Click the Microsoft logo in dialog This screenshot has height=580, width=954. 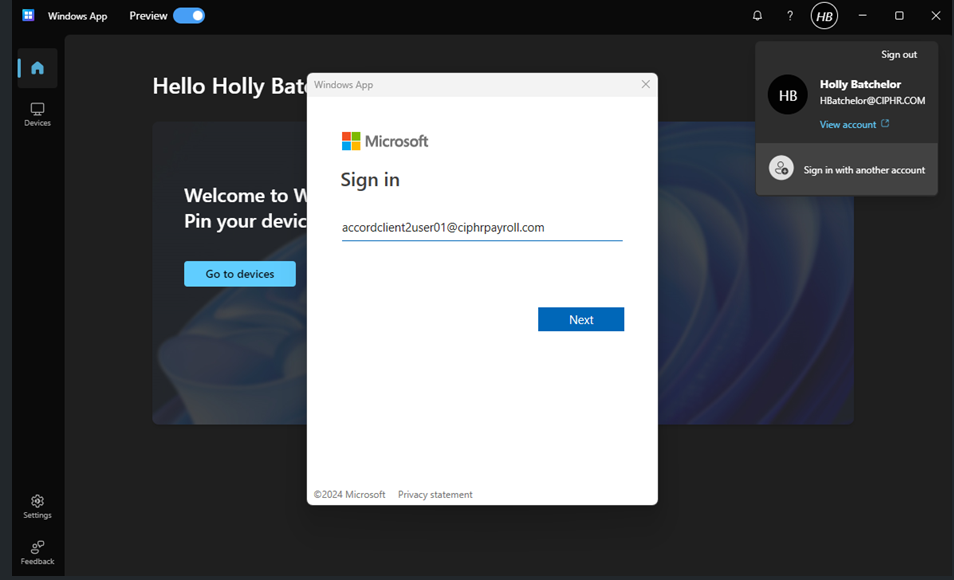pos(385,141)
